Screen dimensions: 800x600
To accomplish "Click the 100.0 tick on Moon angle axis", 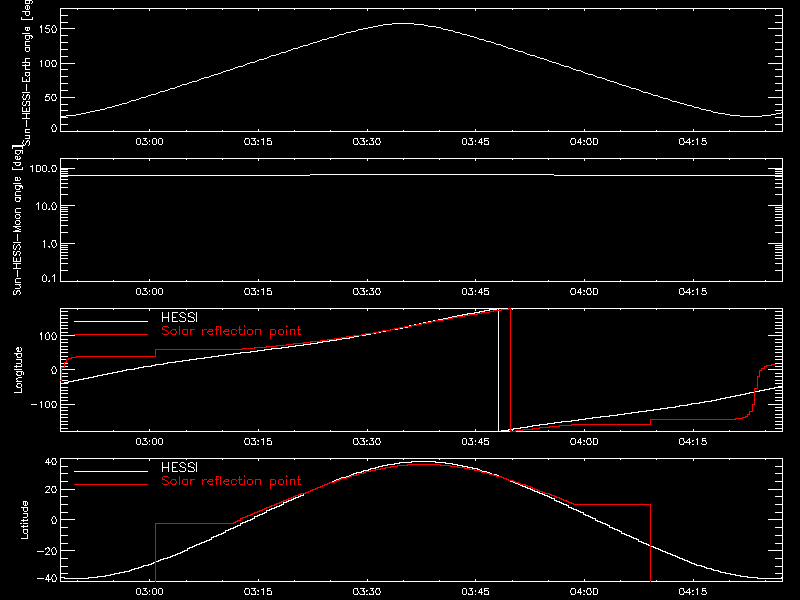I will [44, 169].
